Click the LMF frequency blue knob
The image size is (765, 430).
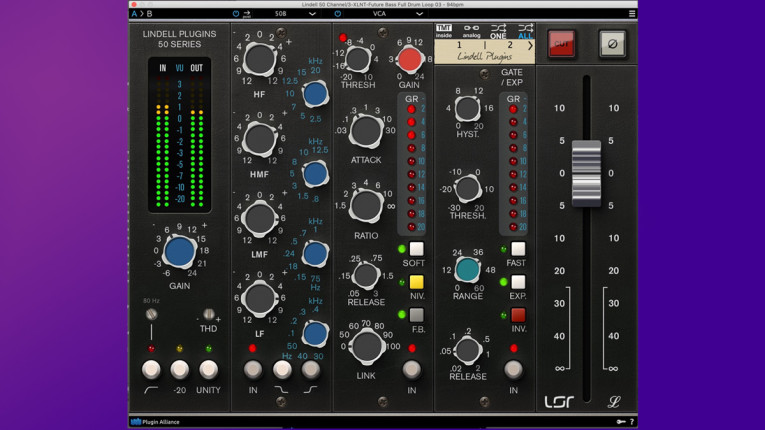(x=315, y=254)
